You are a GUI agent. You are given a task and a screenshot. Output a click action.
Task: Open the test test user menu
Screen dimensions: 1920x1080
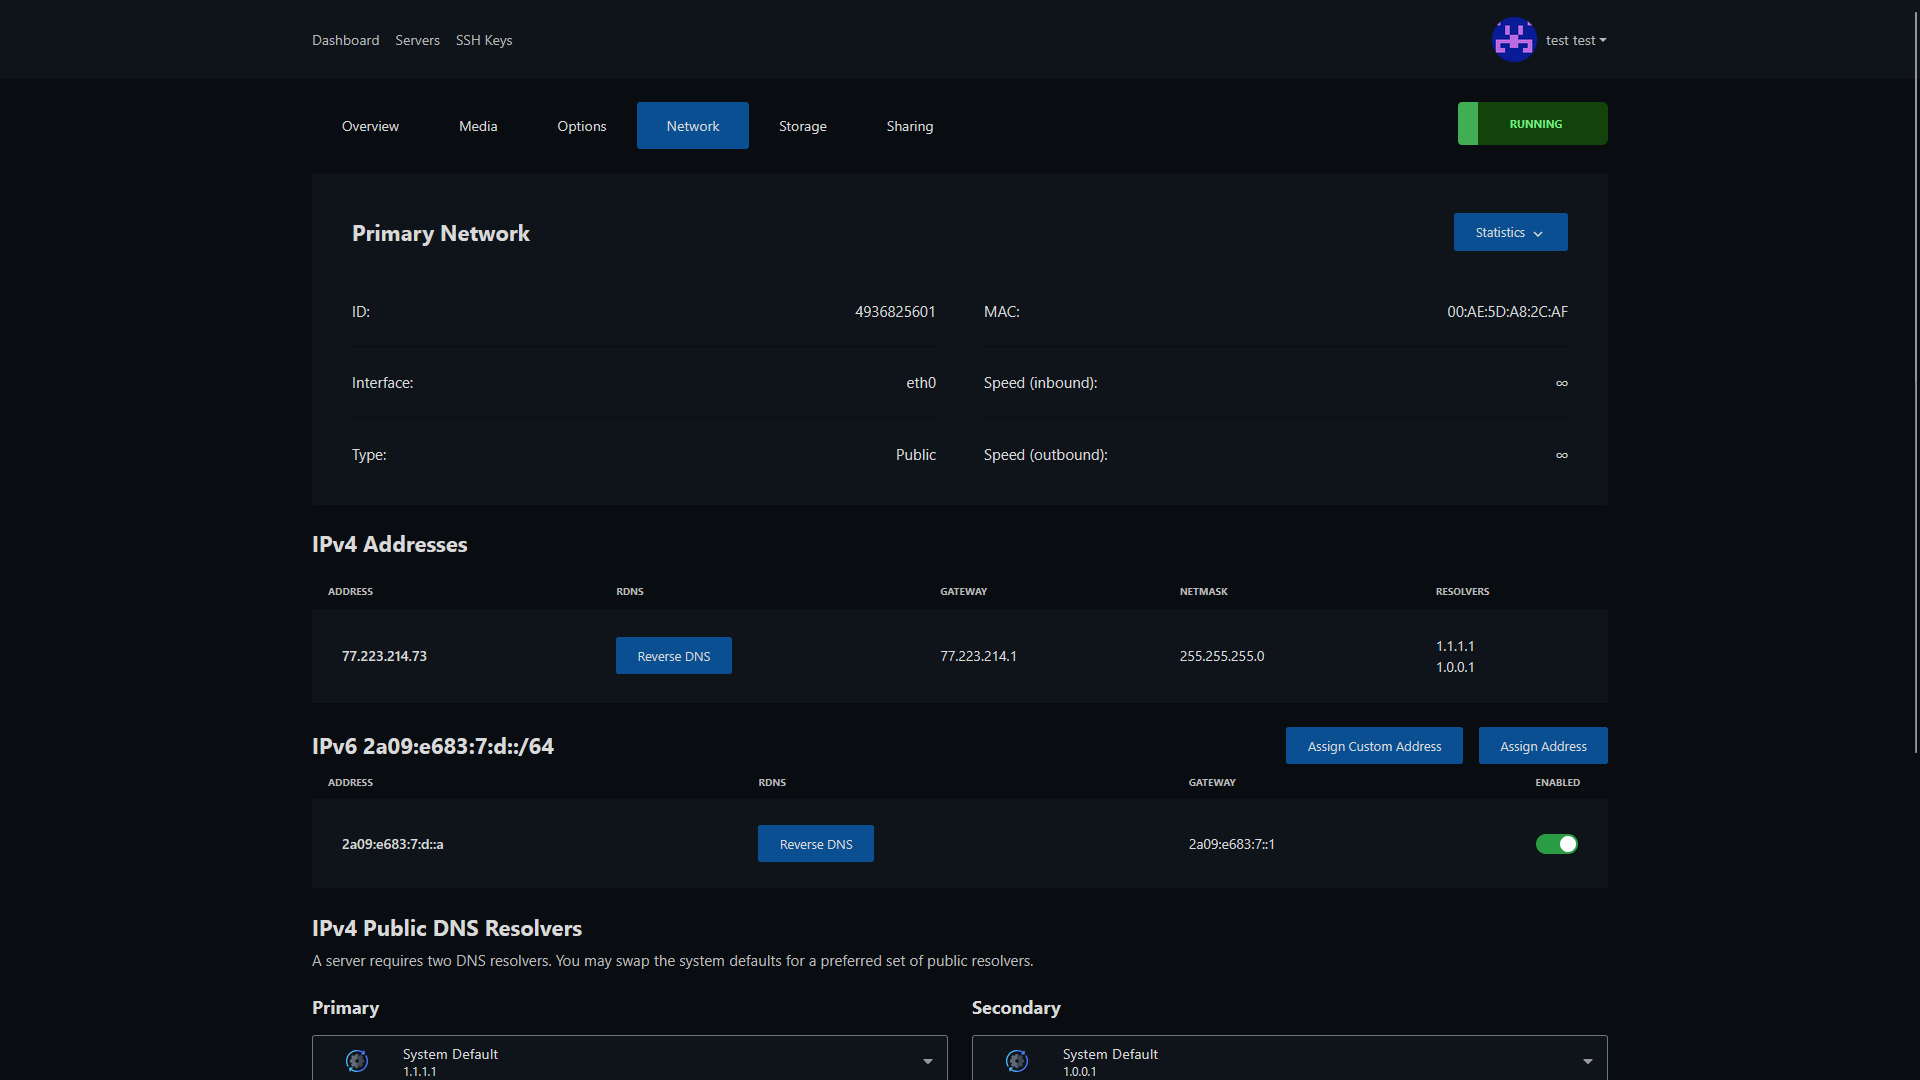pyautogui.click(x=1576, y=40)
